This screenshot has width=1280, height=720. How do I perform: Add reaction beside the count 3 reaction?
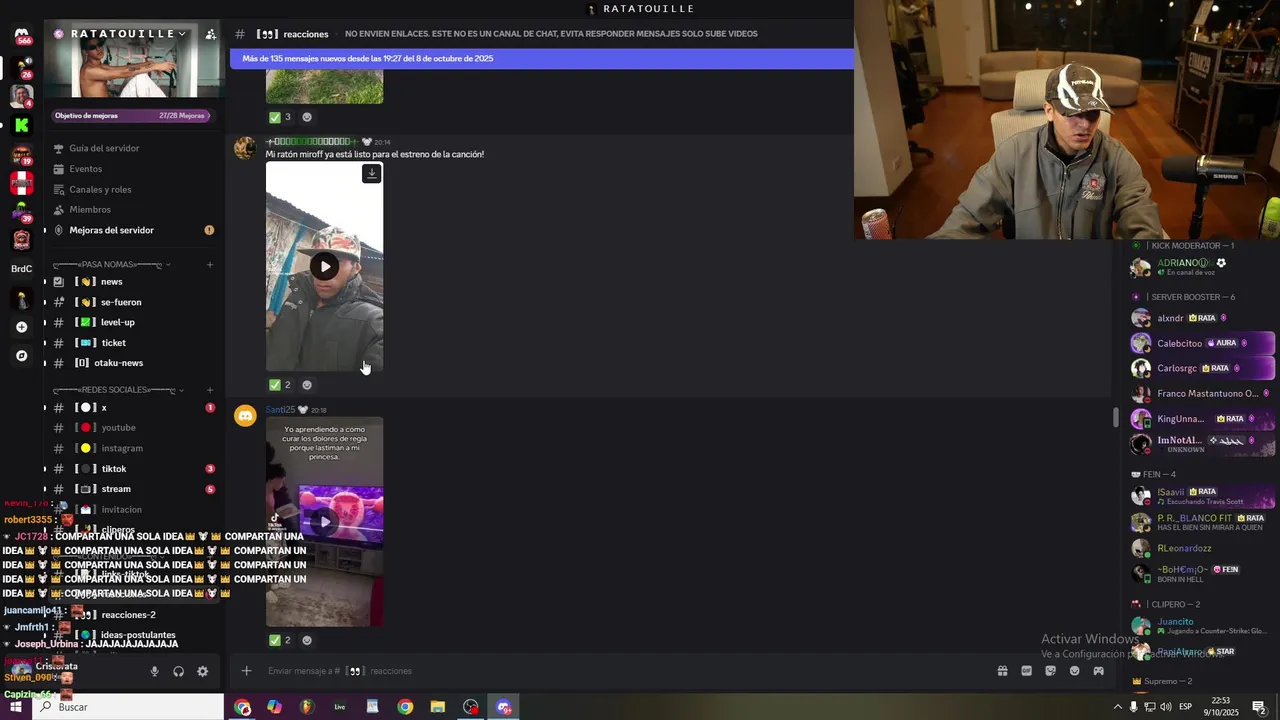point(307,117)
